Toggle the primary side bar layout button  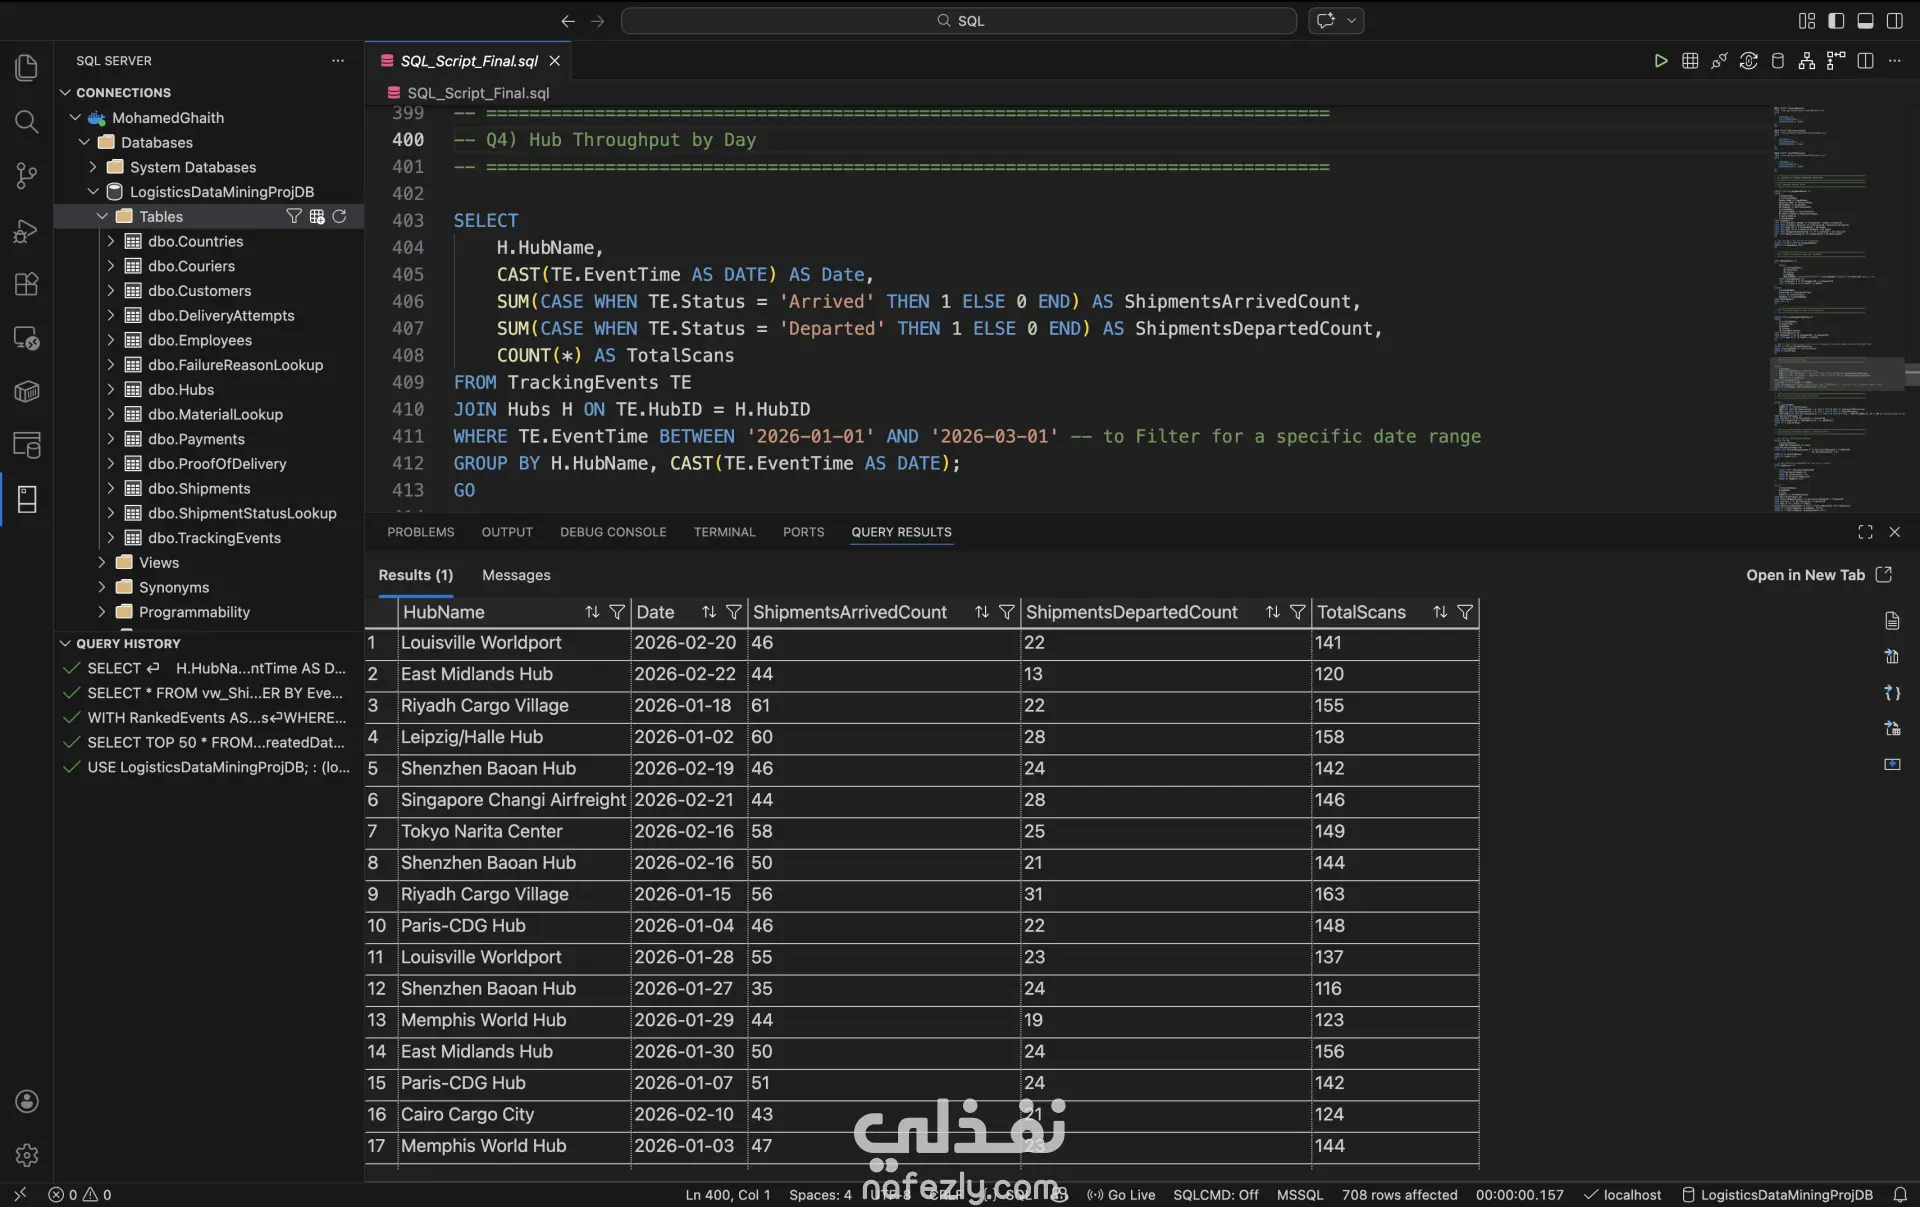[x=1836, y=20]
